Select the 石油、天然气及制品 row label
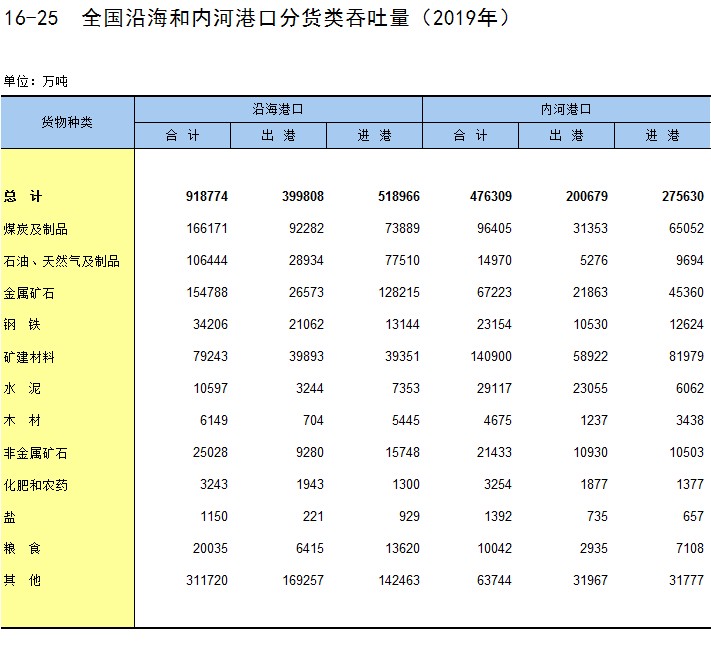The image size is (711, 661). tap(62, 261)
